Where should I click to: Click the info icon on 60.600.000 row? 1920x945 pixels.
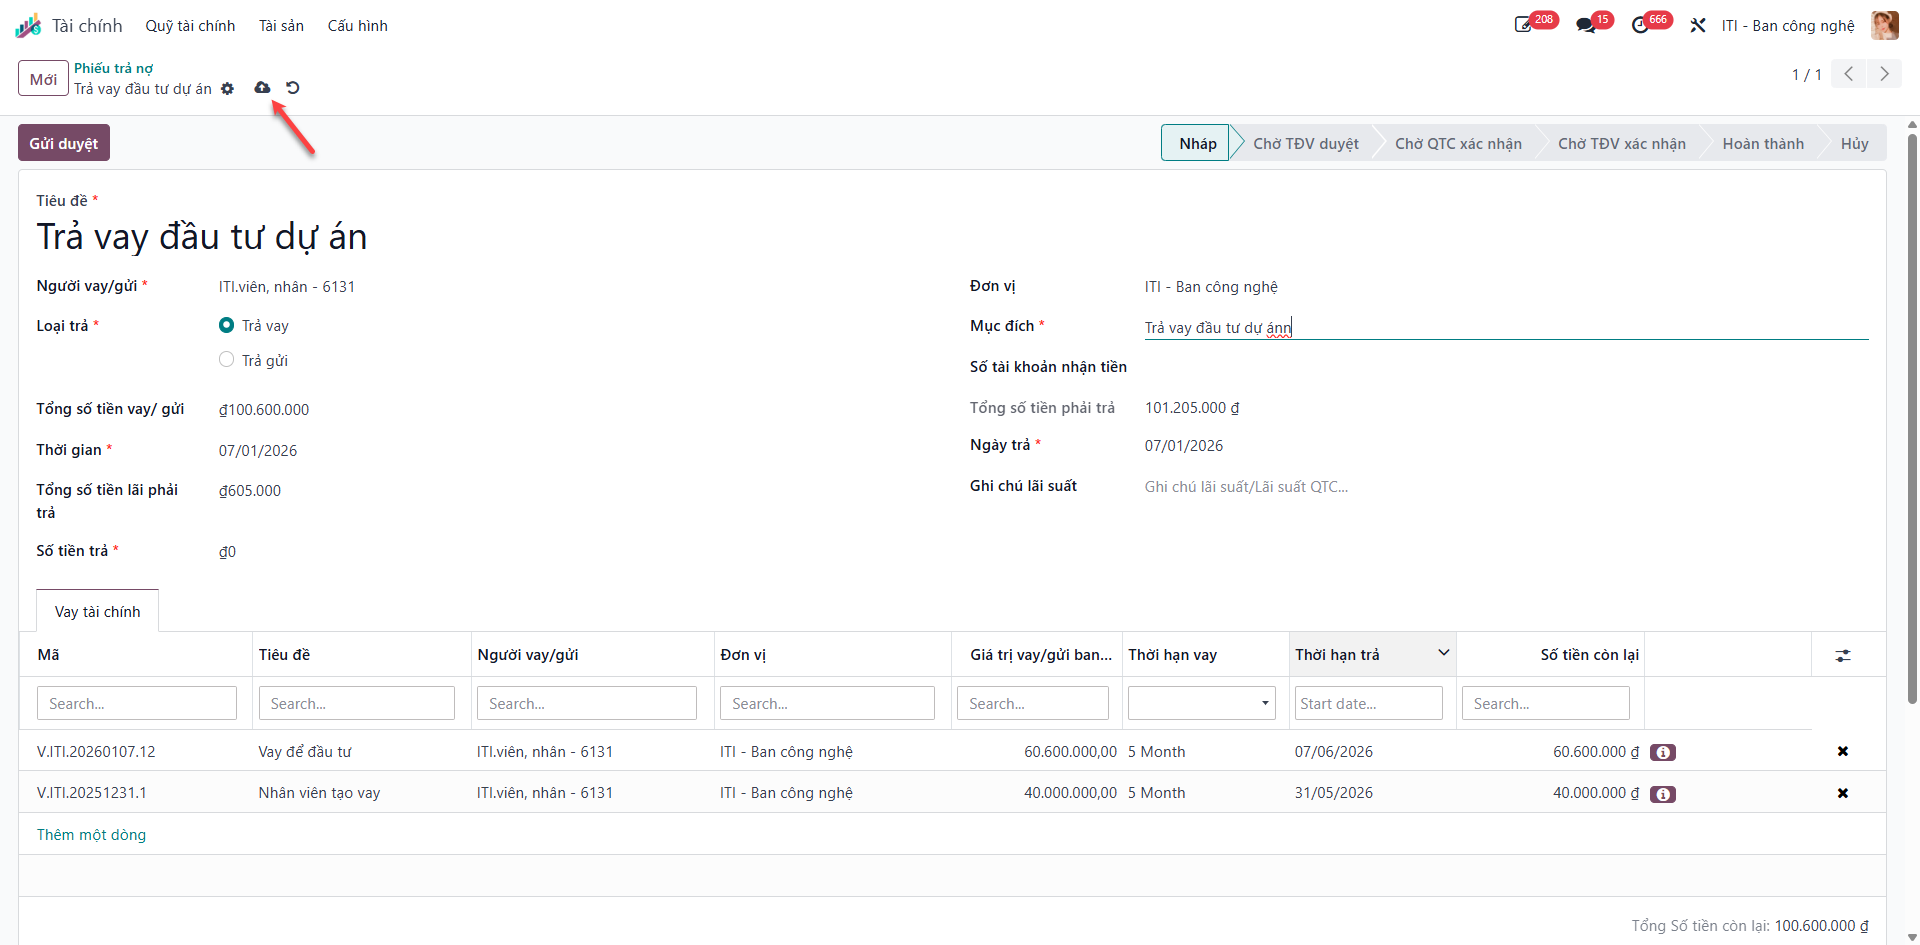click(1663, 752)
